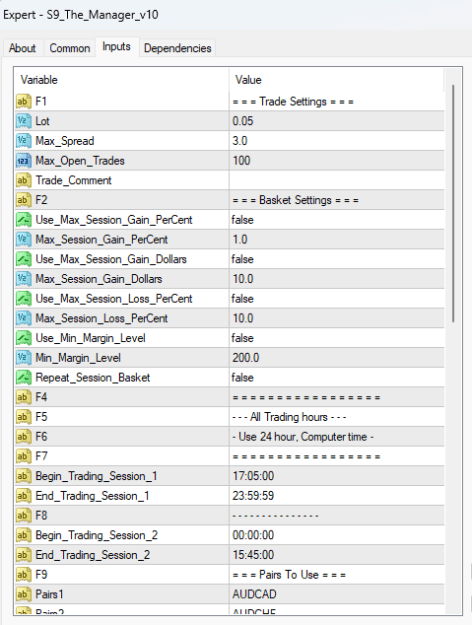The width and height of the screenshot is (472, 625).
Task: Click the icon beside End_Trading_Session_1
Action: click(x=24, y=495)
